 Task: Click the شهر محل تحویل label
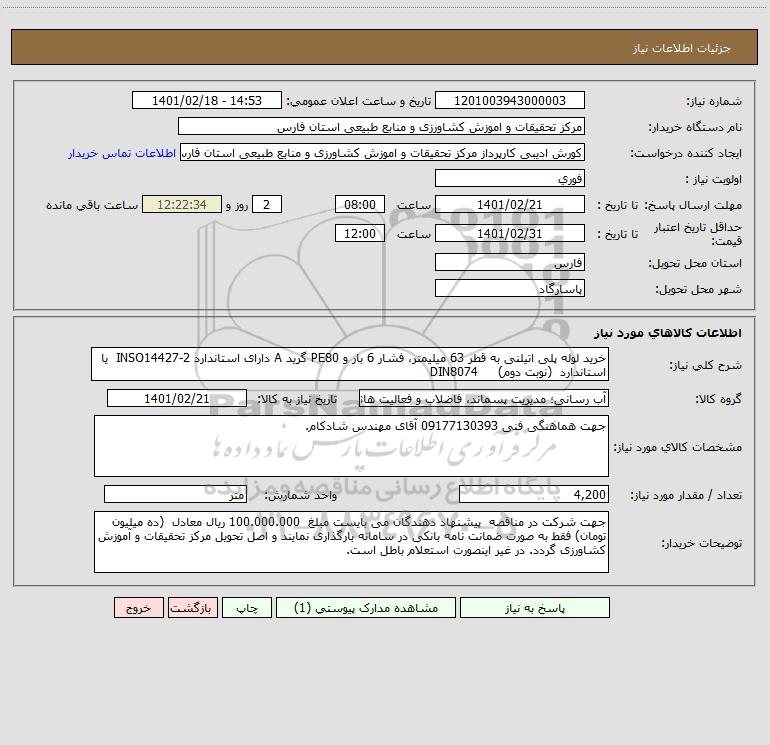tap(698, 289)
